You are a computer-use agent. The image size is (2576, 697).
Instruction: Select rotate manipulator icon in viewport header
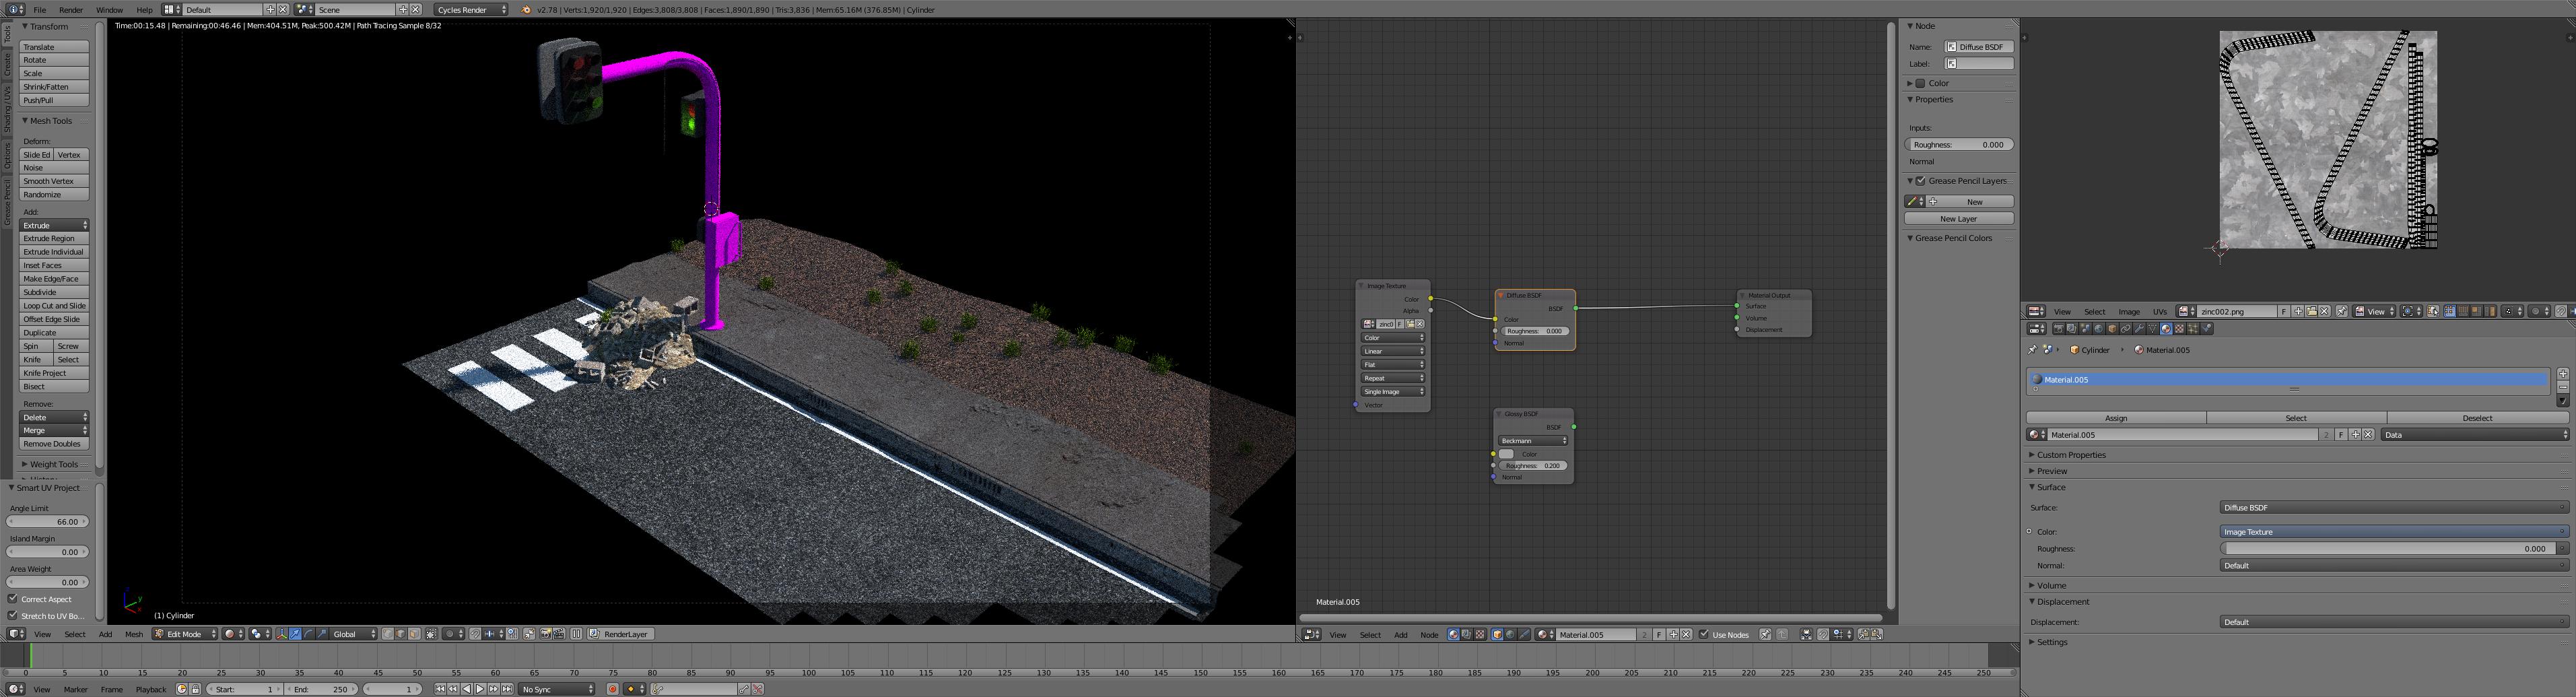coord(308,634)
